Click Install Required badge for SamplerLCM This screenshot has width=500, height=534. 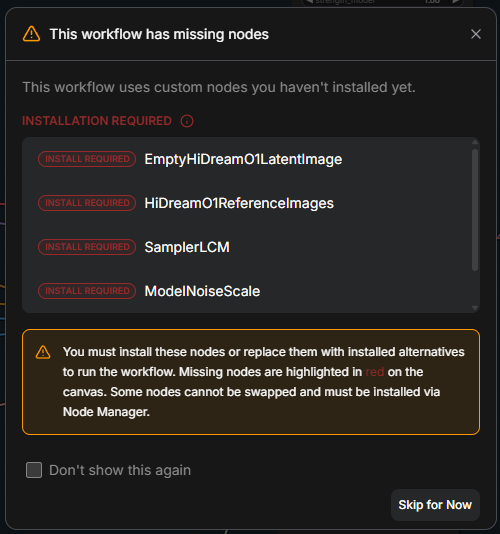[x=87, y=247]
